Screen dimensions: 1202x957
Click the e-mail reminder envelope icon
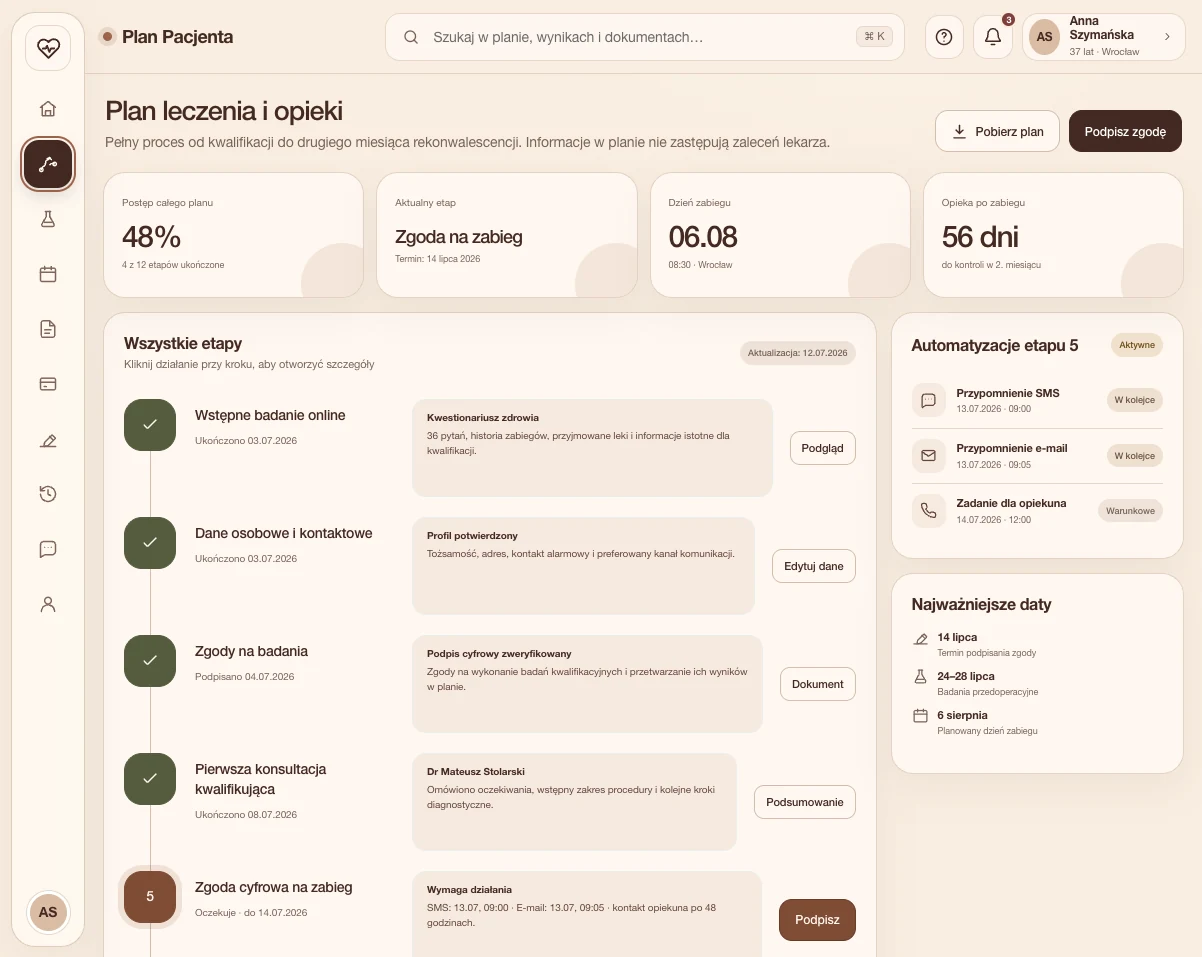tap(928, 455)
